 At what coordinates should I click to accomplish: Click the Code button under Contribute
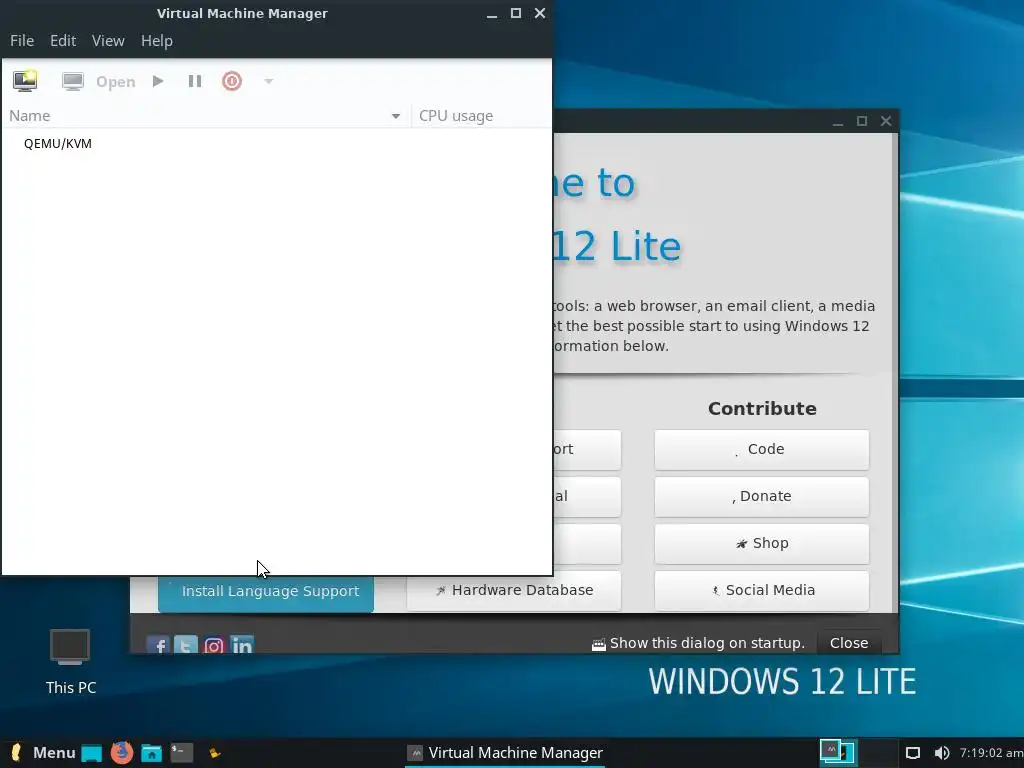pyautogui.click(x=761, y=449)
